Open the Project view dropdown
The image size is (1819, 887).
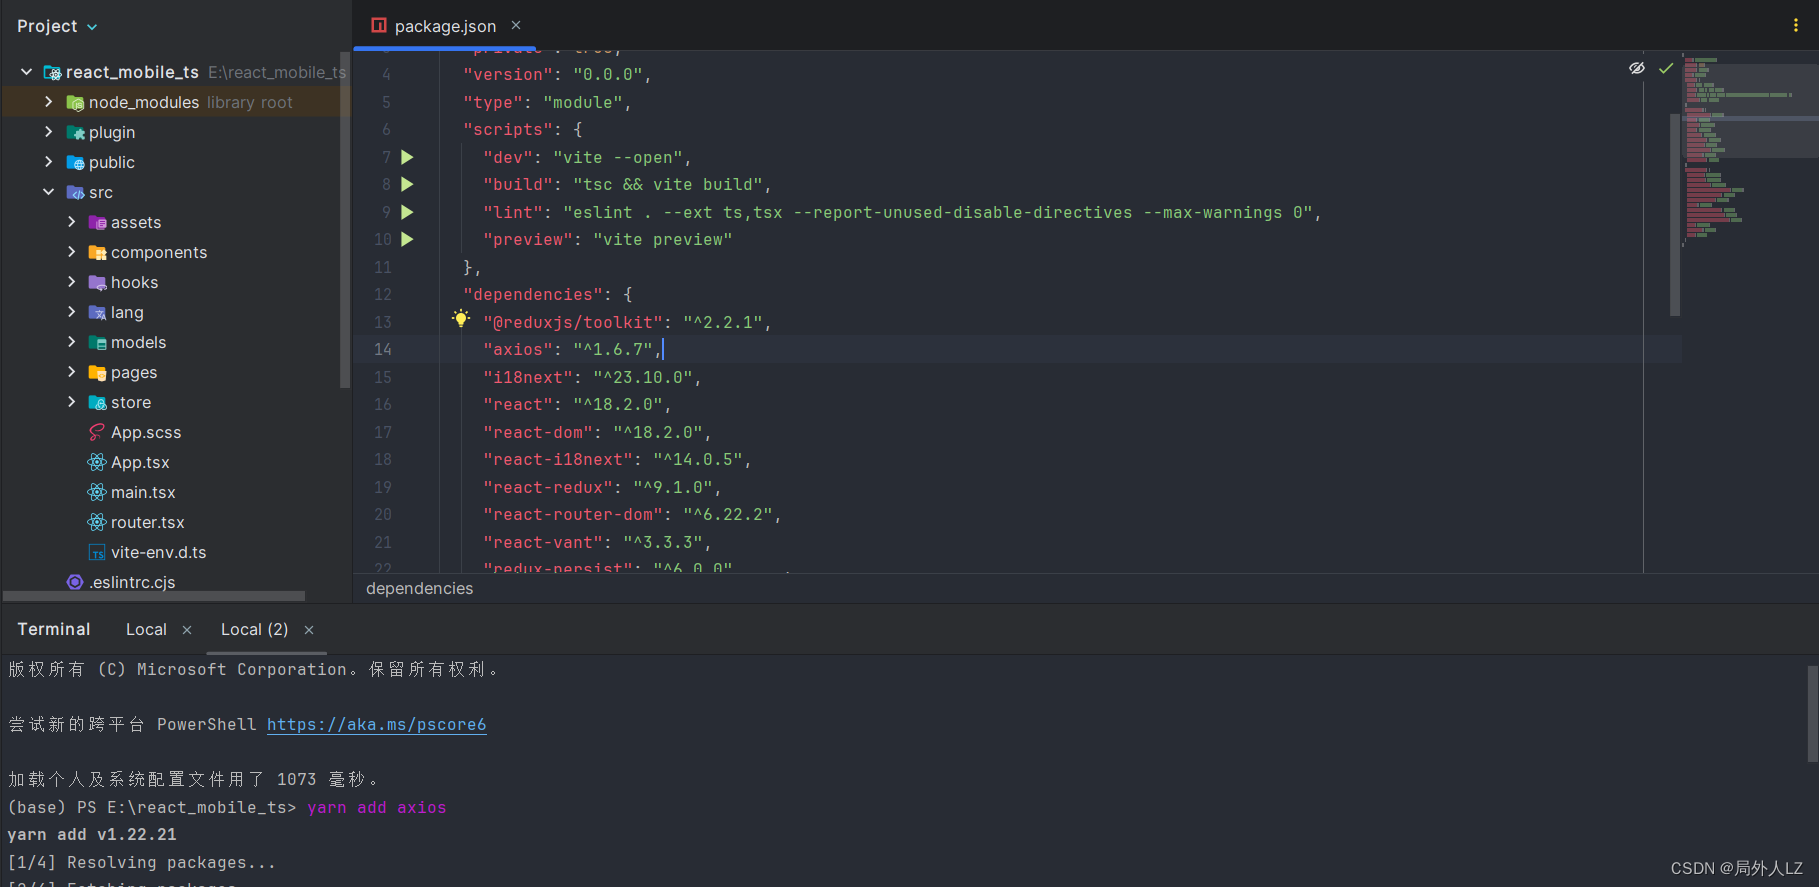tap(57, 26)
